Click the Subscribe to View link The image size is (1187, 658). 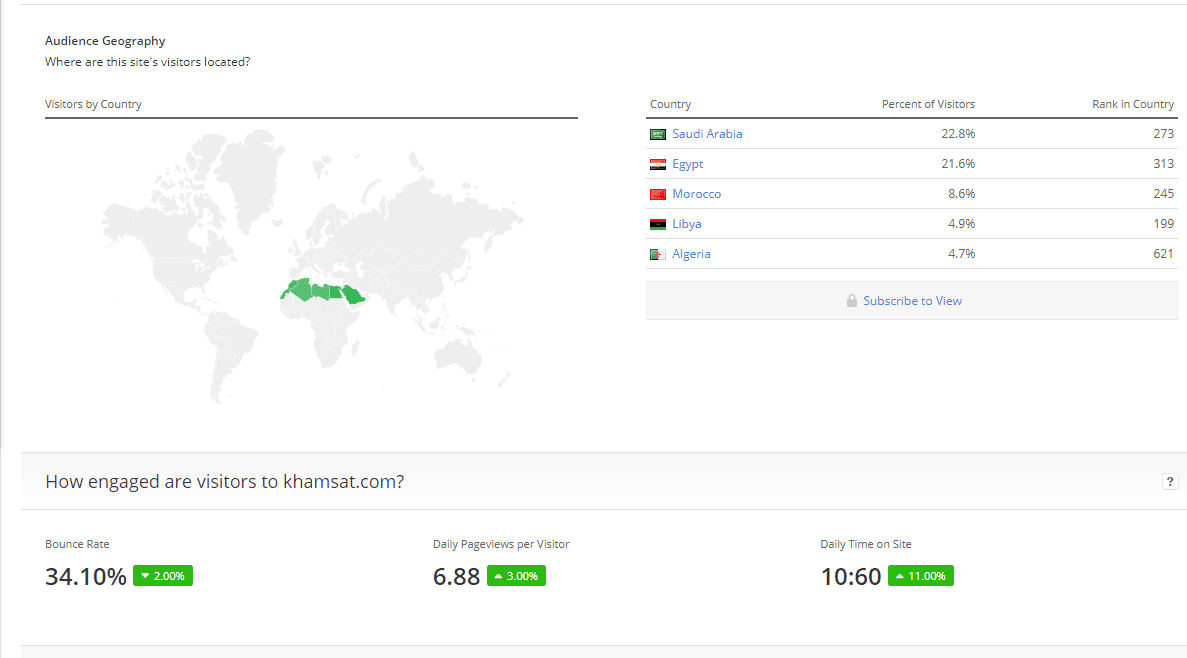(912, 301)
